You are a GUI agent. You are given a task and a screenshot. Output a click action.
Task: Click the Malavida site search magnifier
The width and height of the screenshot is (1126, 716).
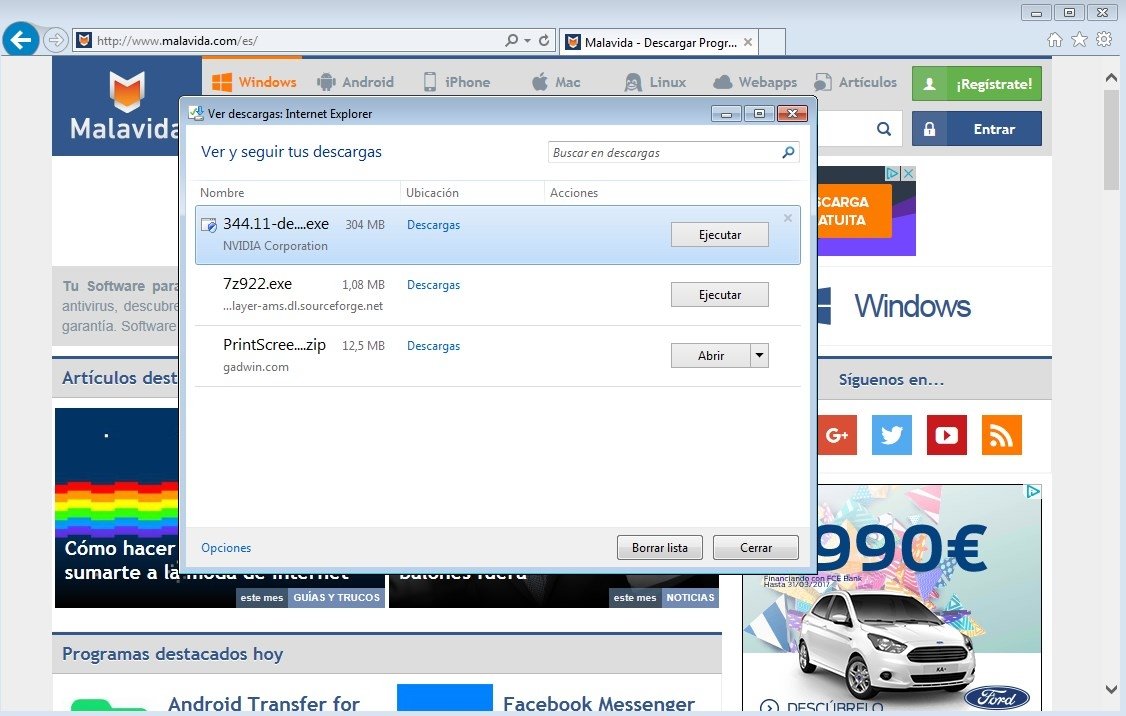click(x=884, y=129)
